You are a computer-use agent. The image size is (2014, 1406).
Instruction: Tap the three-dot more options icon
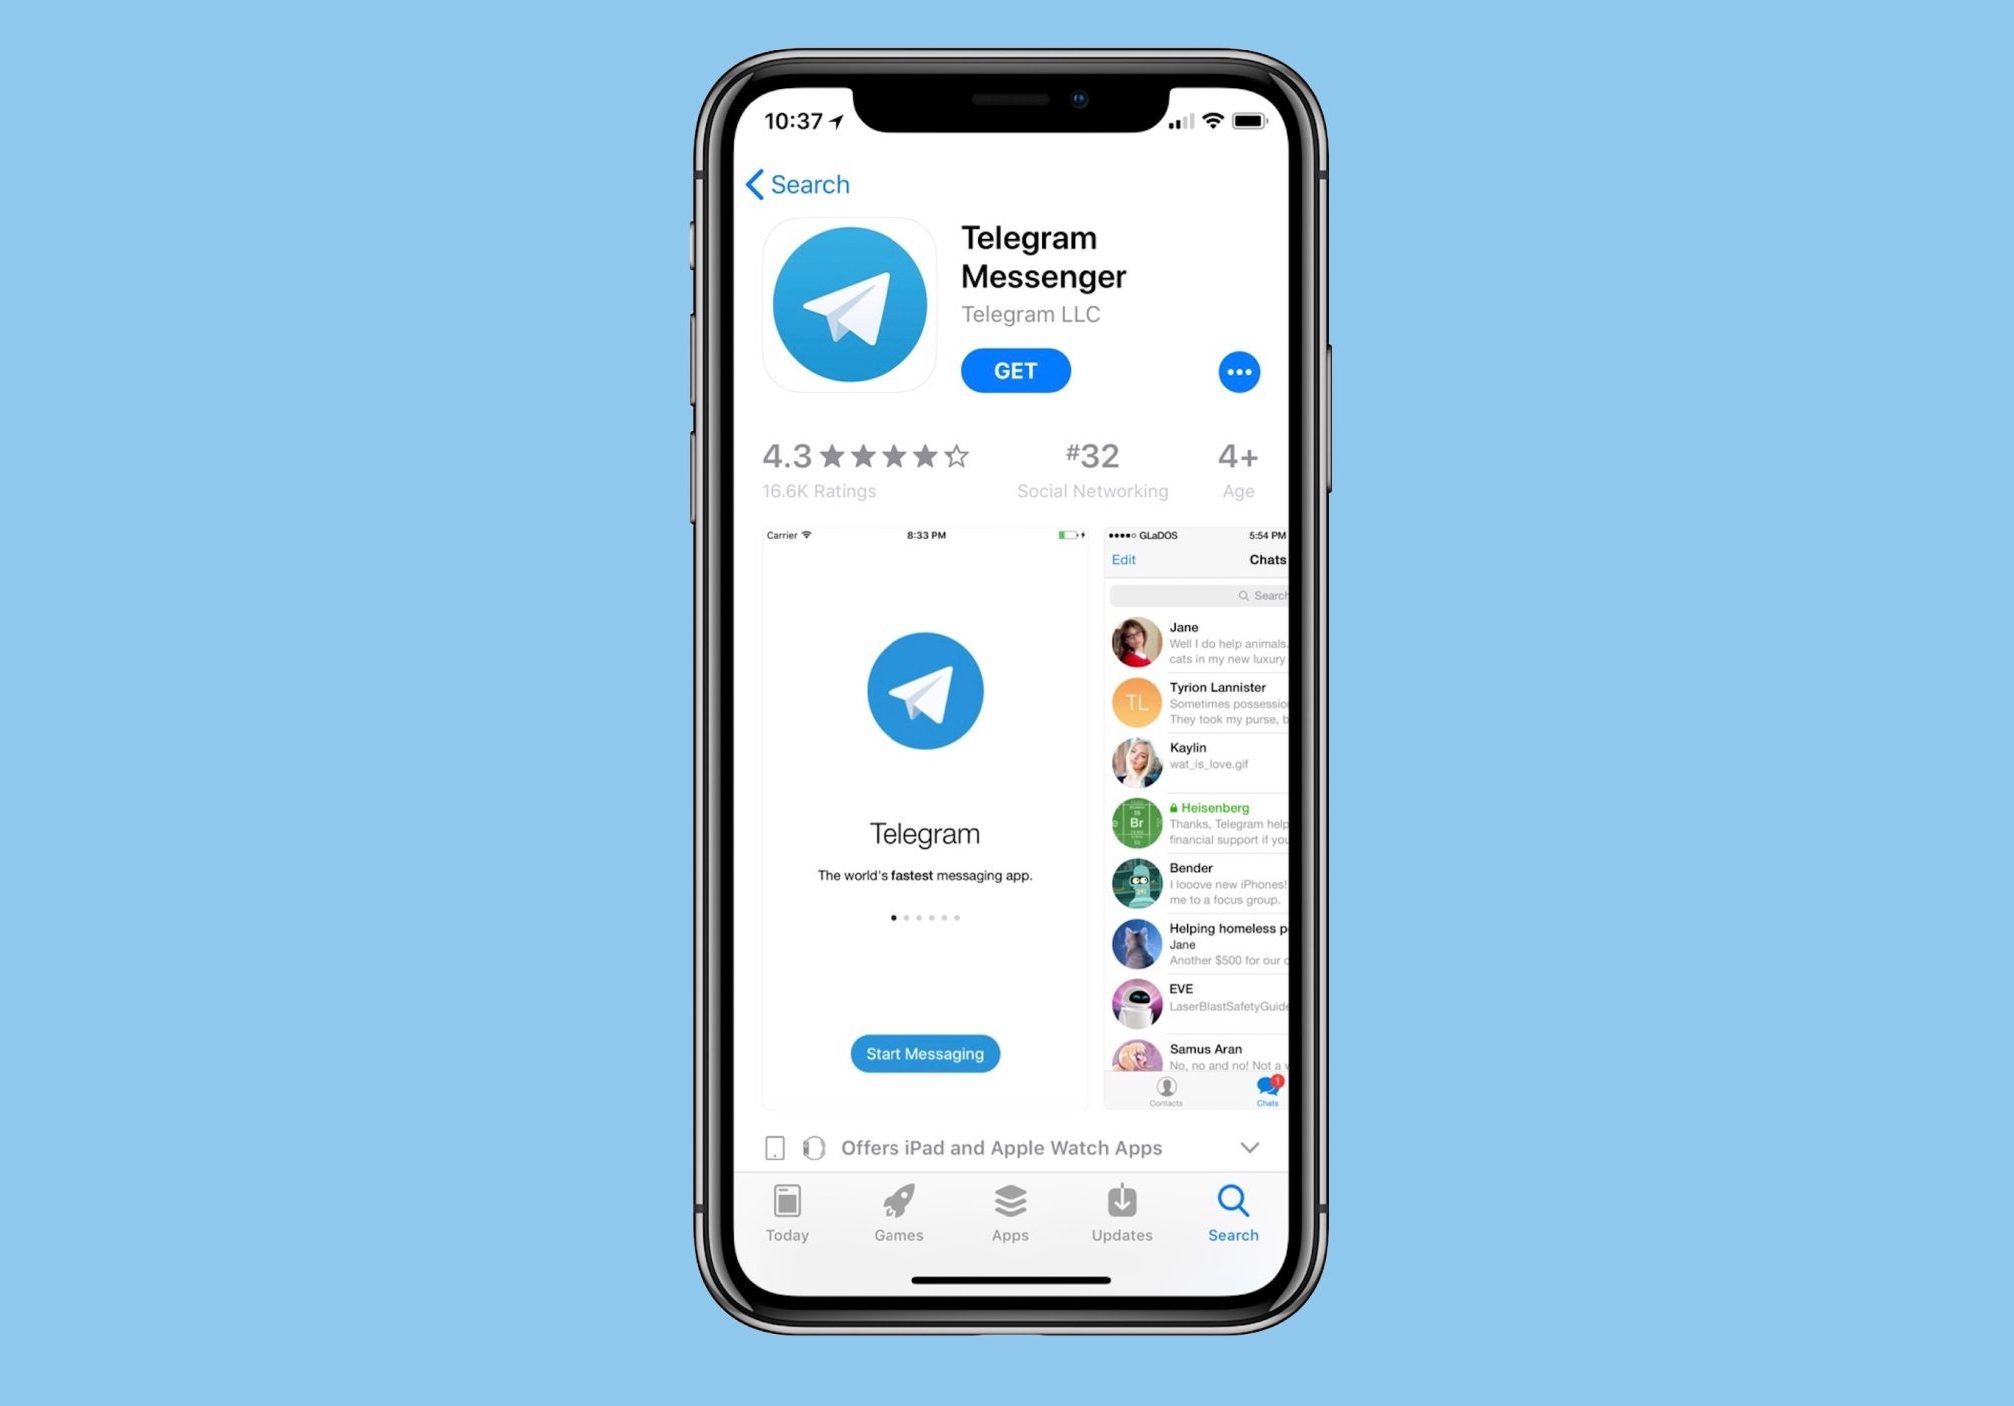click(1238, 370)
